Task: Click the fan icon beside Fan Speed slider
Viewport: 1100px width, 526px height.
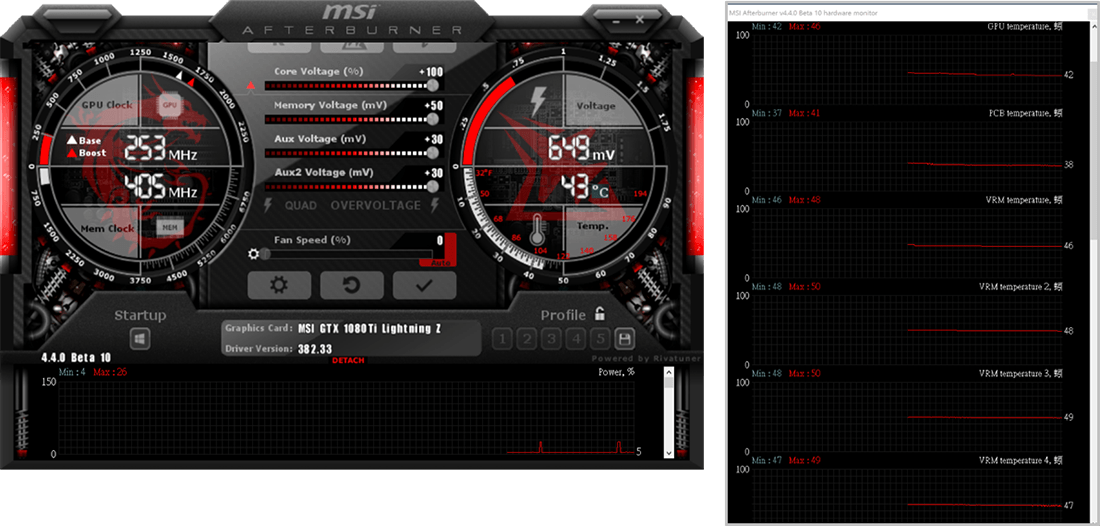Action: point(253,254)
